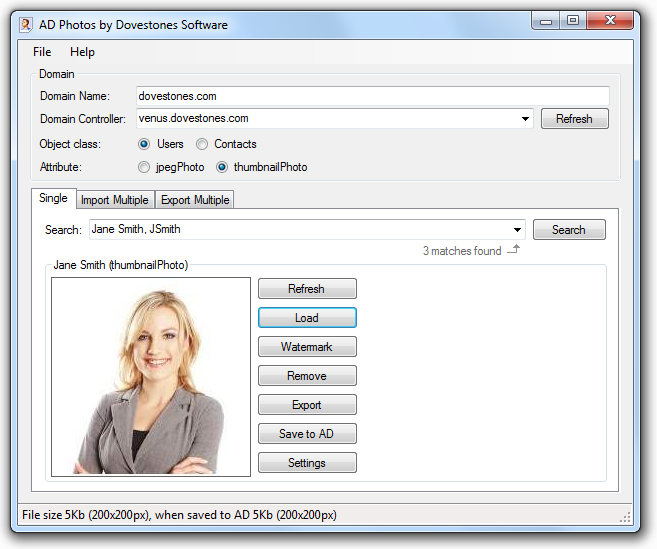Image resolution: width=657 pixels, height=549 pixels.
Task: Expand the Search combo box dropdown arrow
Action: 517,230
